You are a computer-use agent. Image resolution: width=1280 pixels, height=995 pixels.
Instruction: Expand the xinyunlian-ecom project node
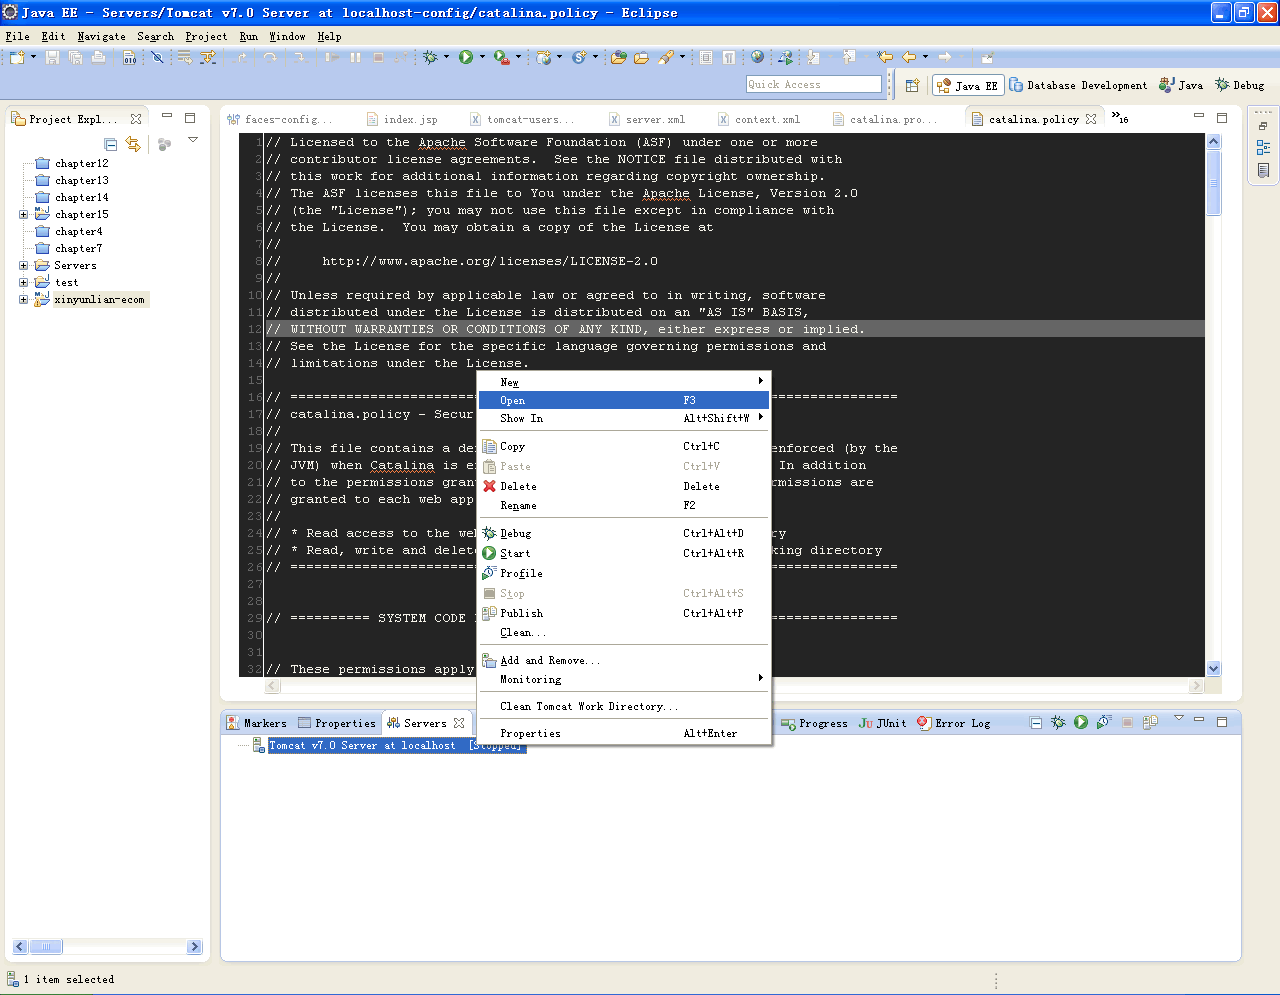(23, 299)
